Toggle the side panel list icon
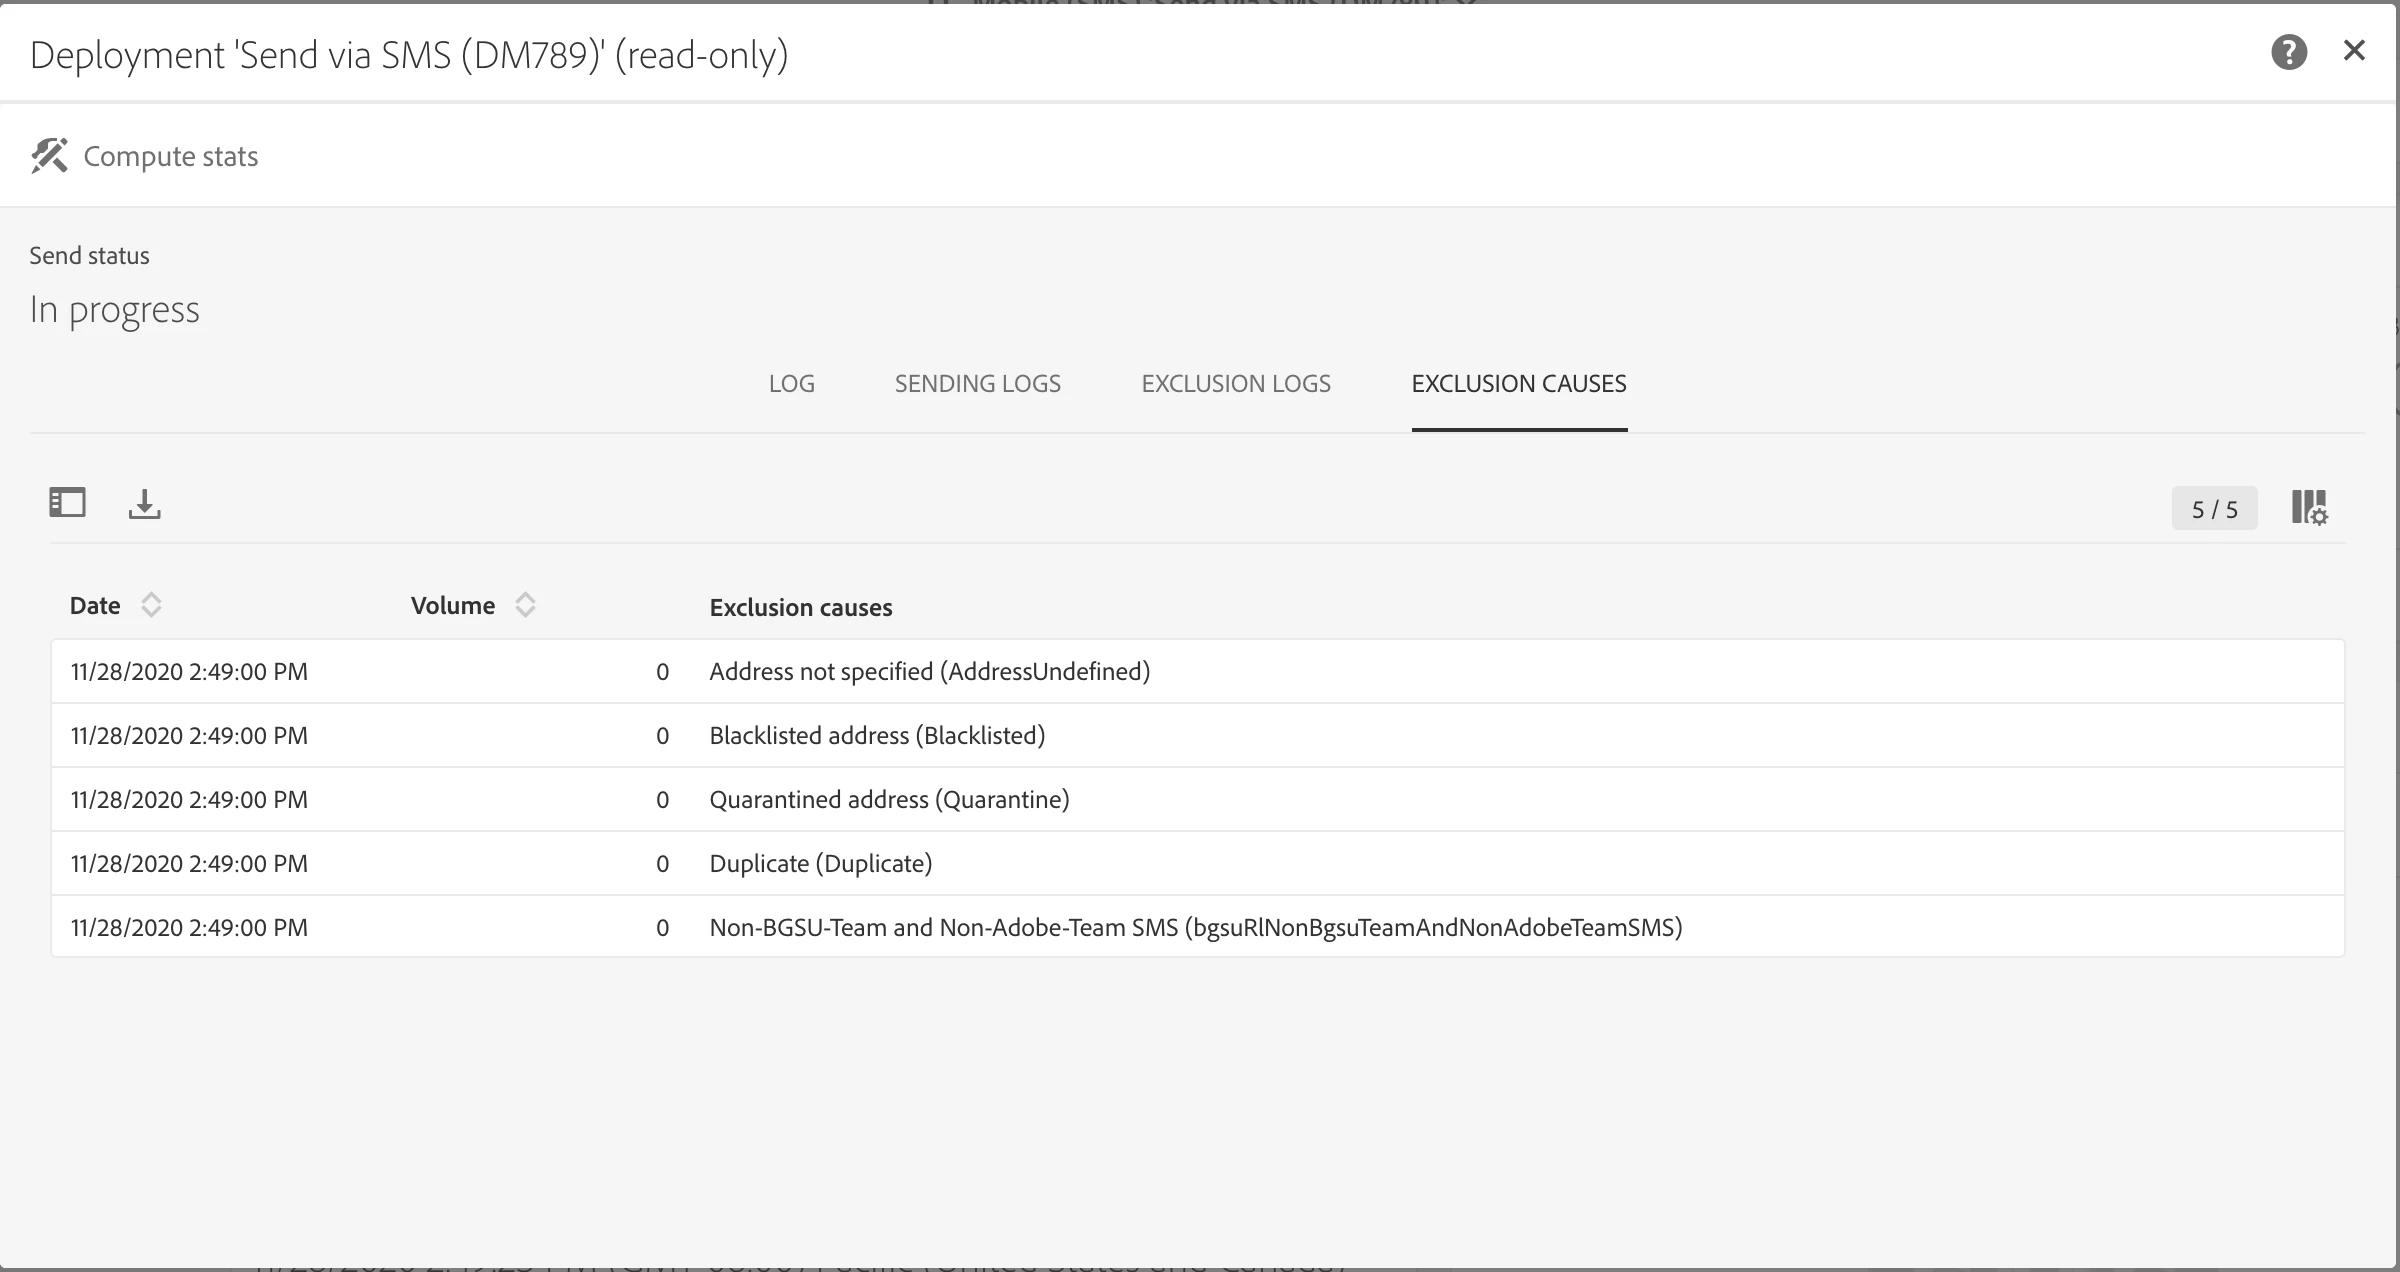The width and height of the screenshot is (2400, 1272). click(67, 502)
